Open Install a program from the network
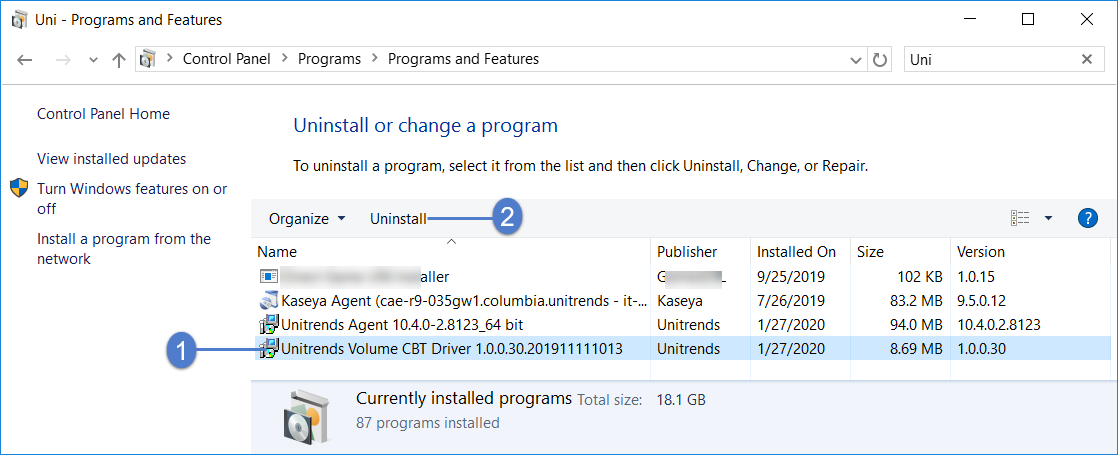The image size is (1118, 455). [x=124, y=249]
